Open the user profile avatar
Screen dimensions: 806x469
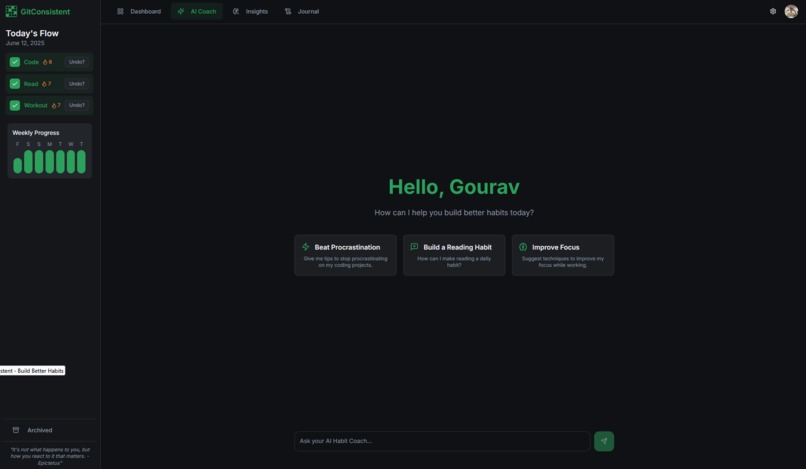791,11
